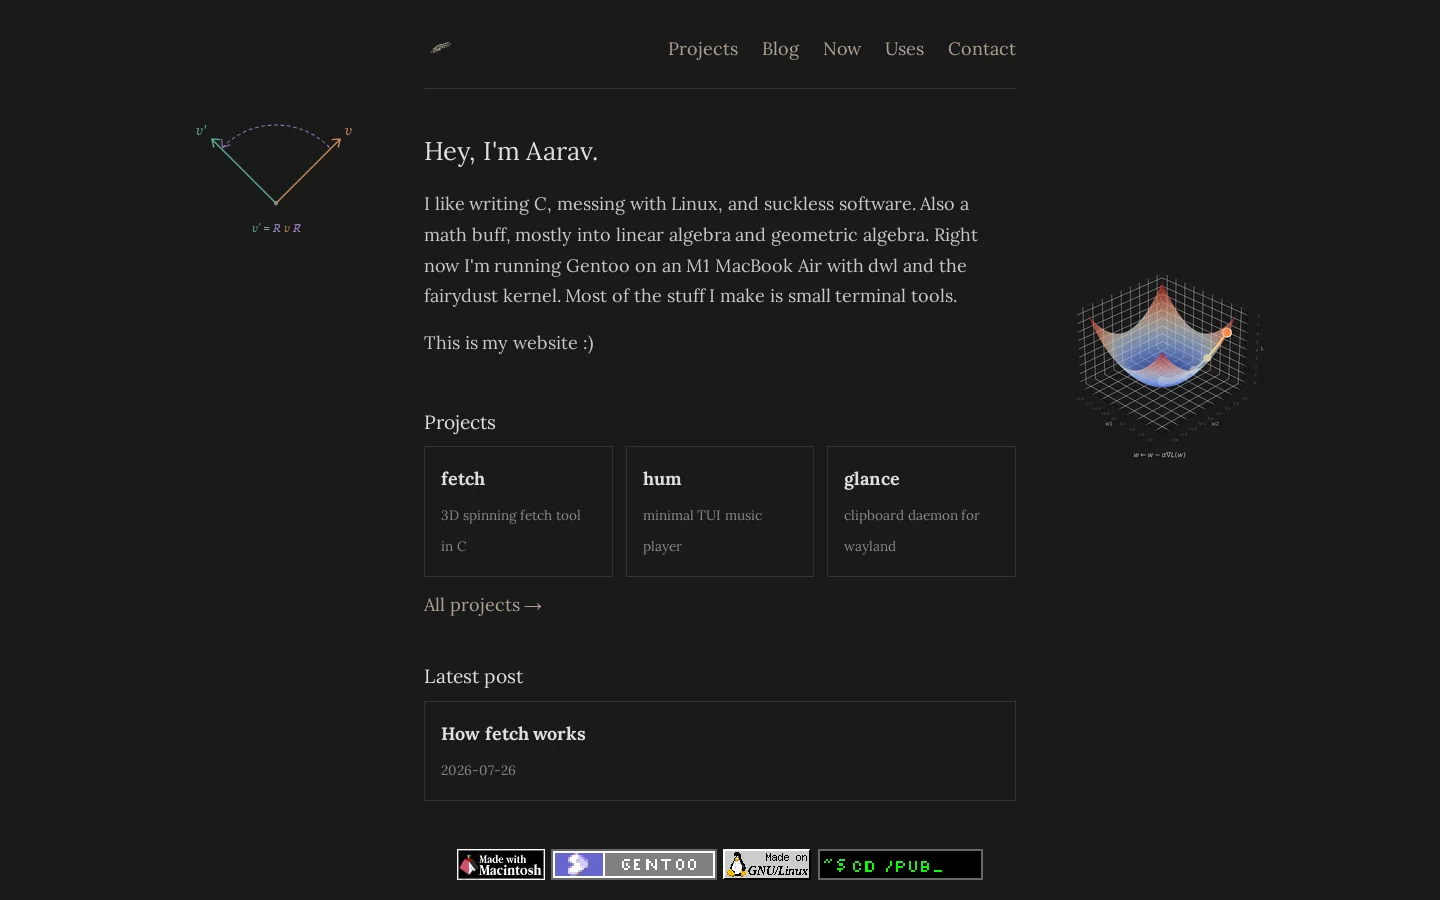The width and height of the screenshot is (1440, 900).
Task: Open the Now page link
Action: point(842,49)
